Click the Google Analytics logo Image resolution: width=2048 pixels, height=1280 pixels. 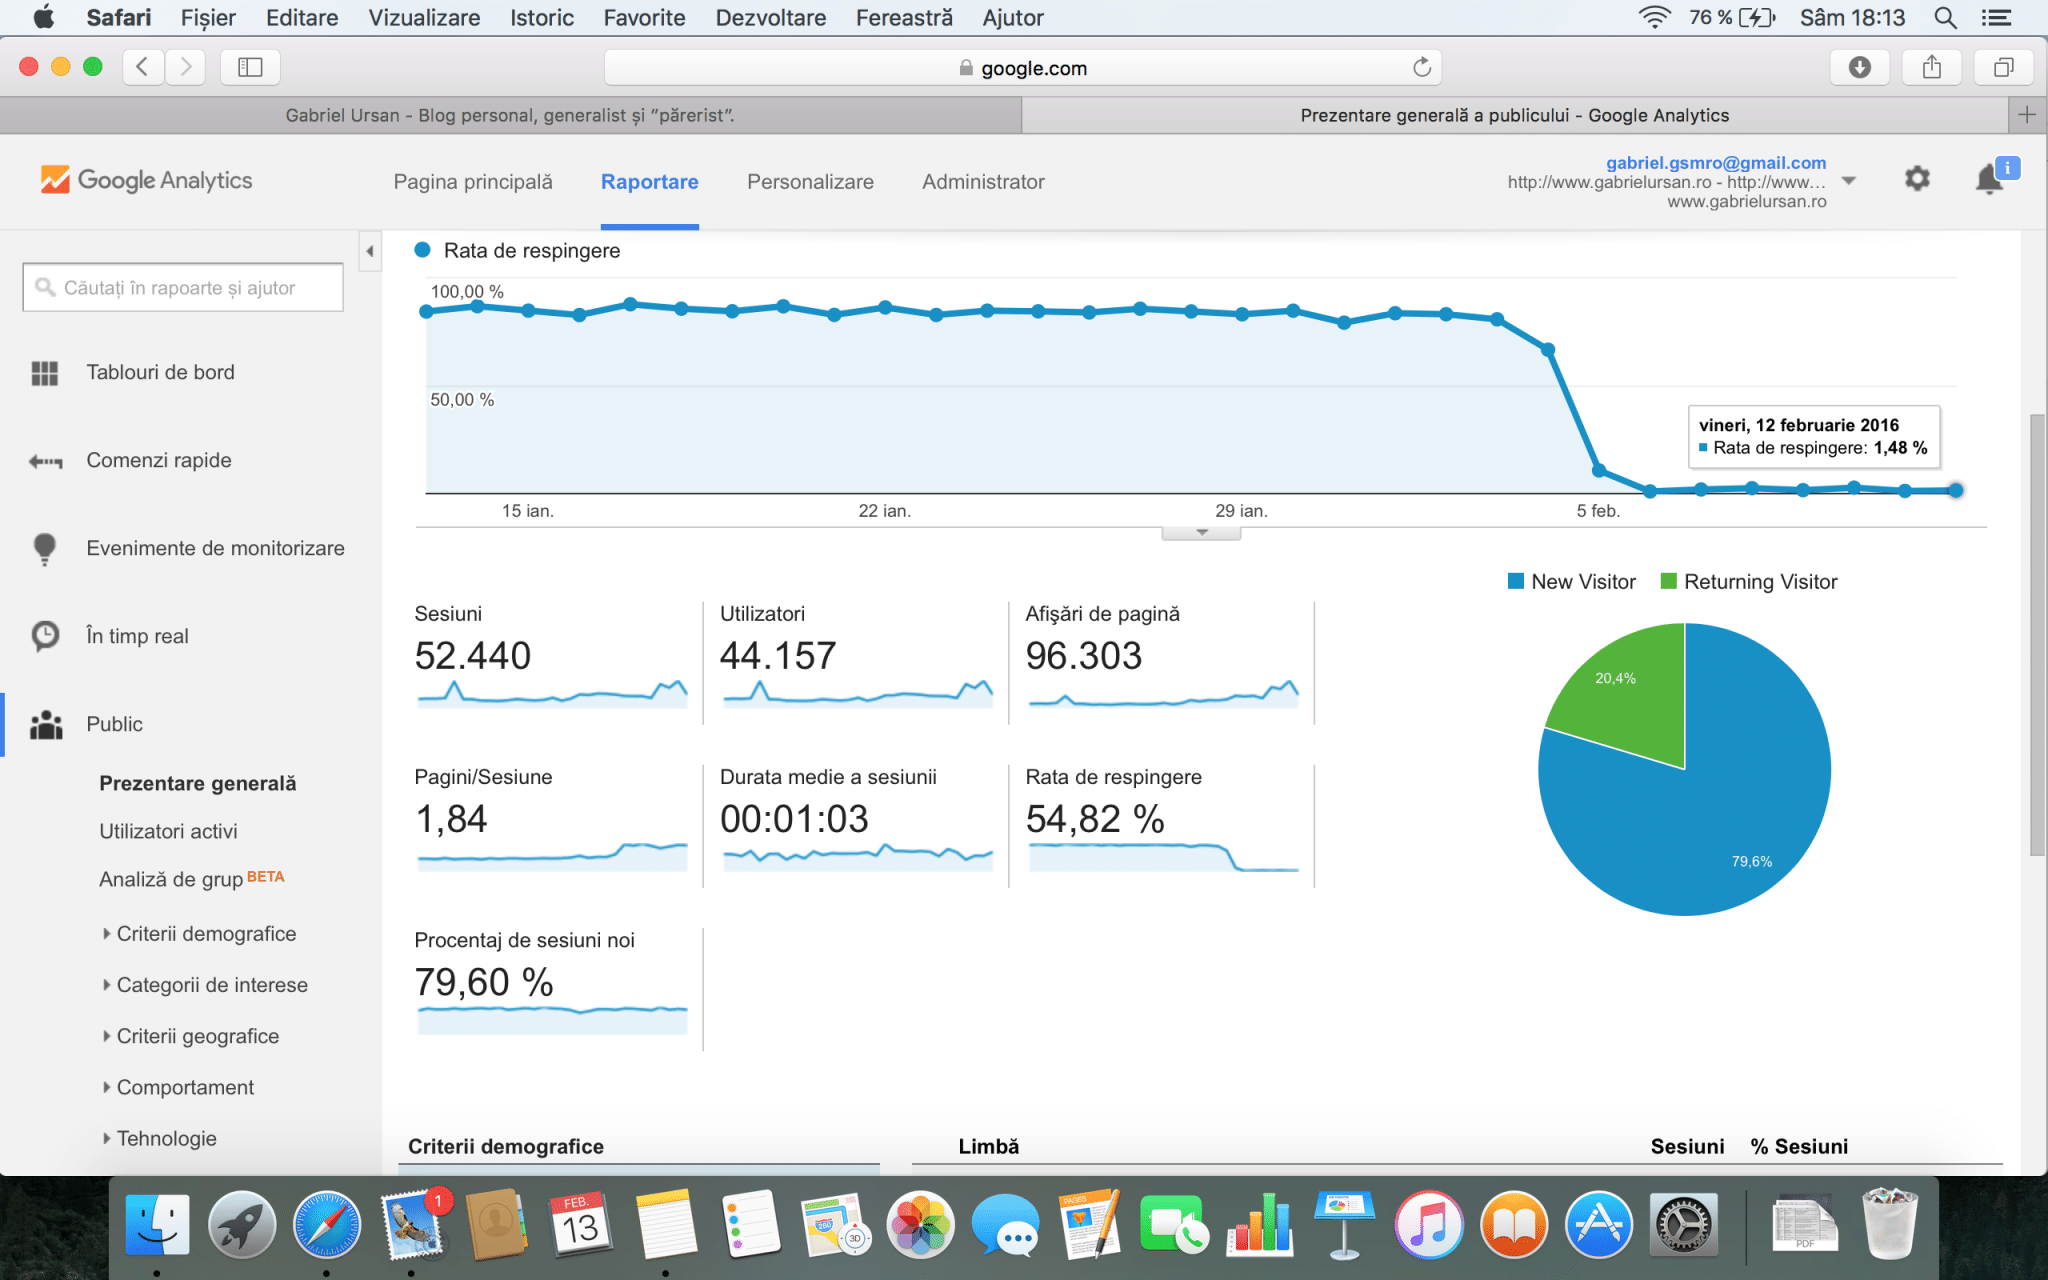tap(147, 180)
